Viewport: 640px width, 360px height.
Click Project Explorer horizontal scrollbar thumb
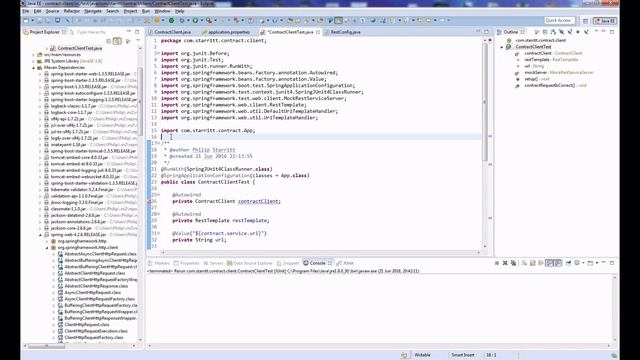46,346
